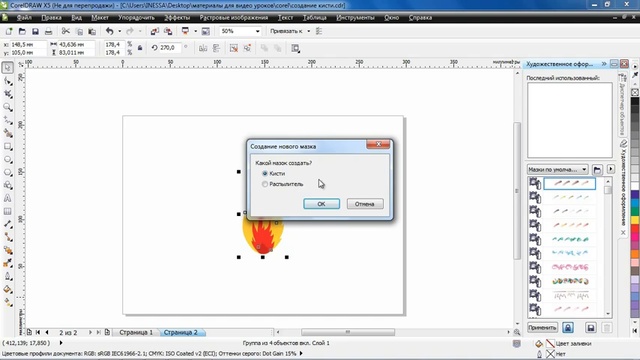Viewport: 640px width, 360px height.
Task: Select the Pick tool in toolbox
Action: pos(8,68)
